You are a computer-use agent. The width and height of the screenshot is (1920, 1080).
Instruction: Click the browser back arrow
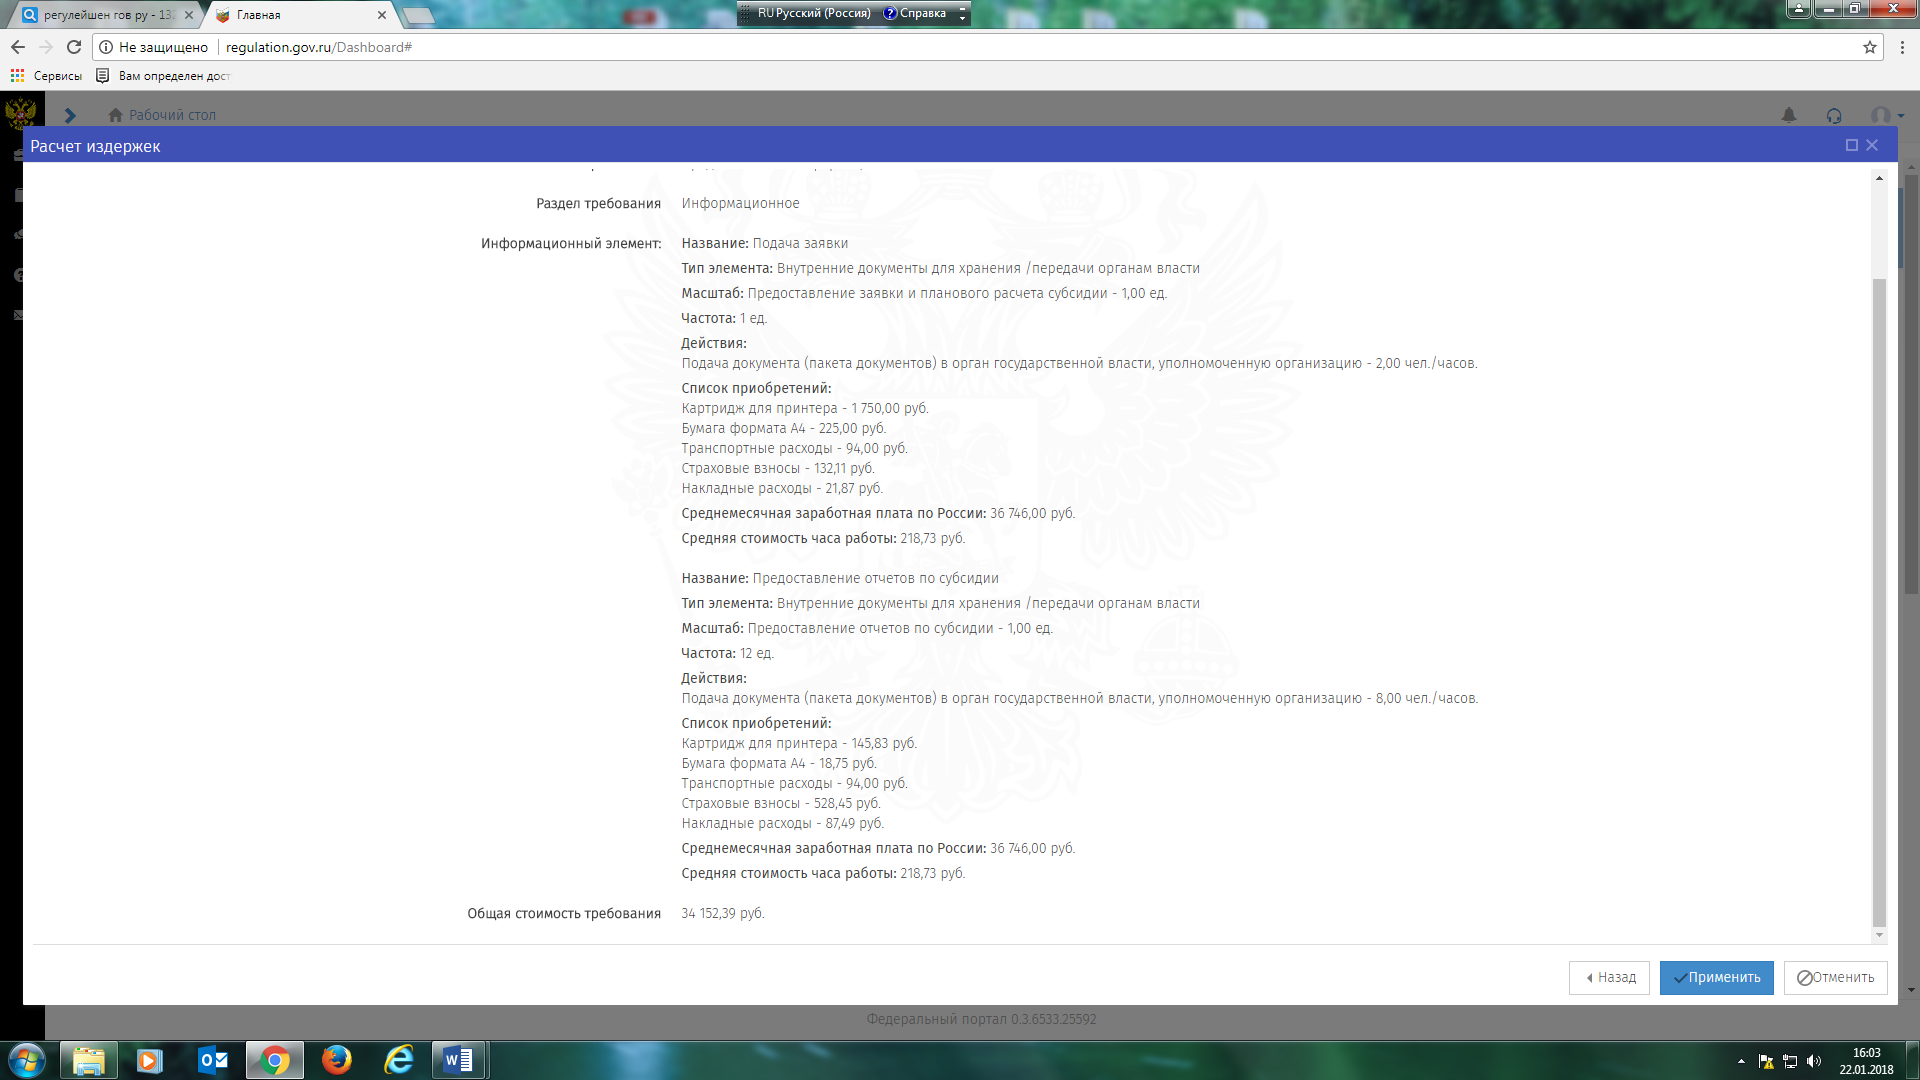tap(18, 47)
